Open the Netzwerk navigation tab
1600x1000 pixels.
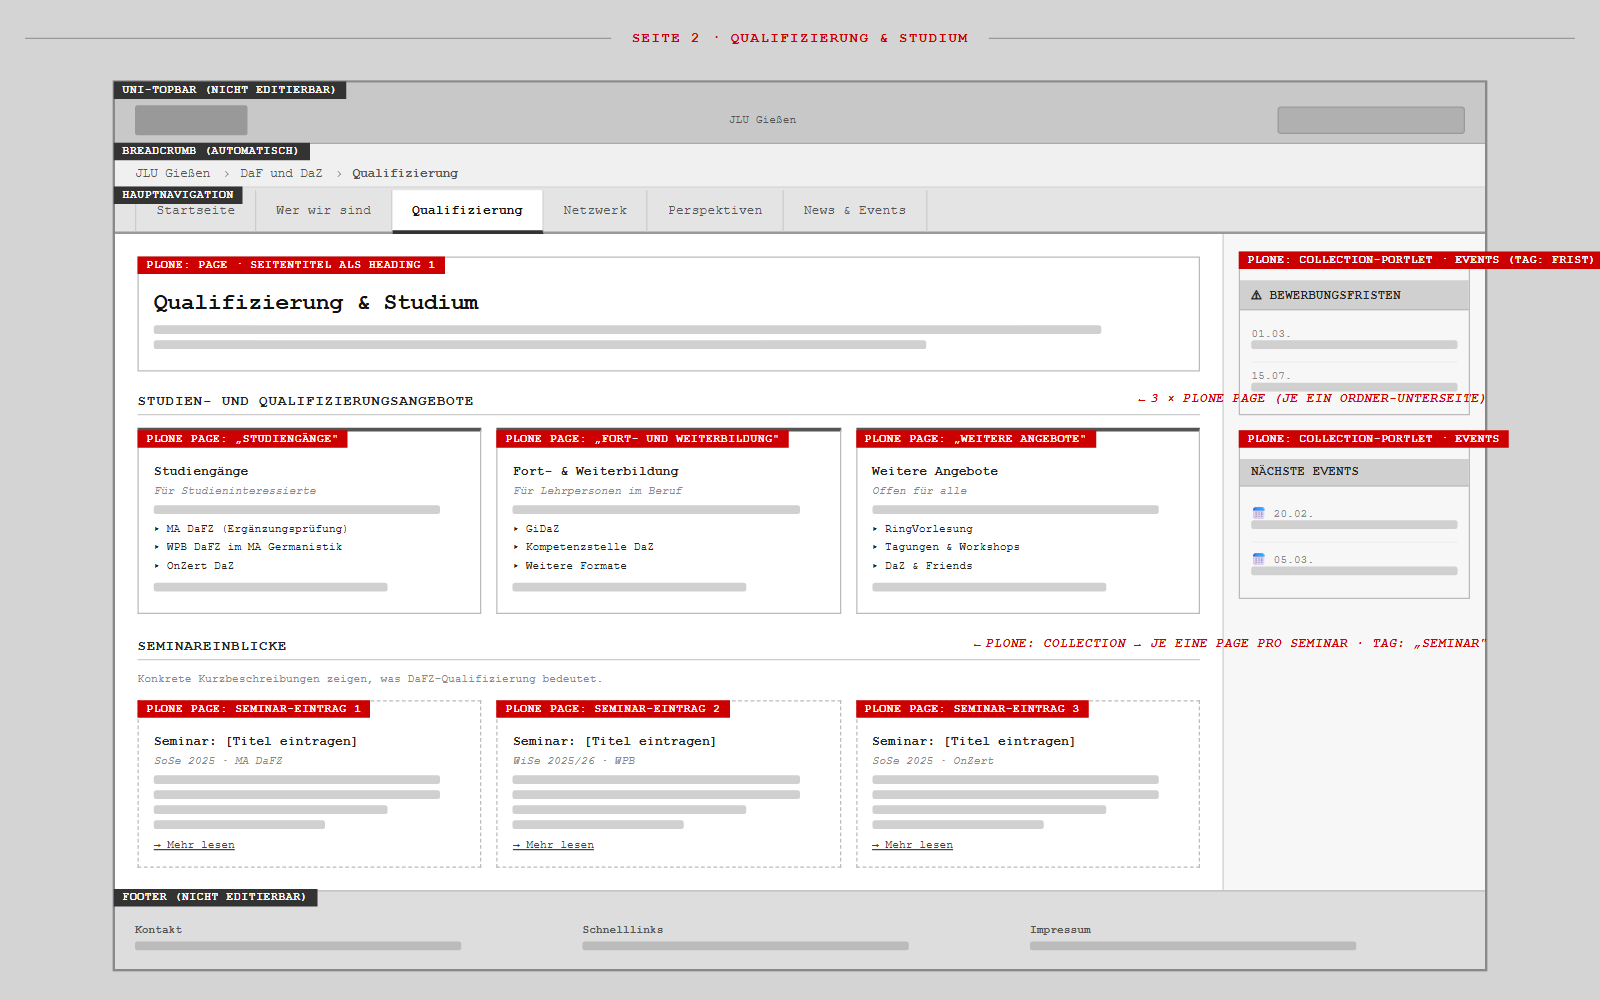coord(595,210)
